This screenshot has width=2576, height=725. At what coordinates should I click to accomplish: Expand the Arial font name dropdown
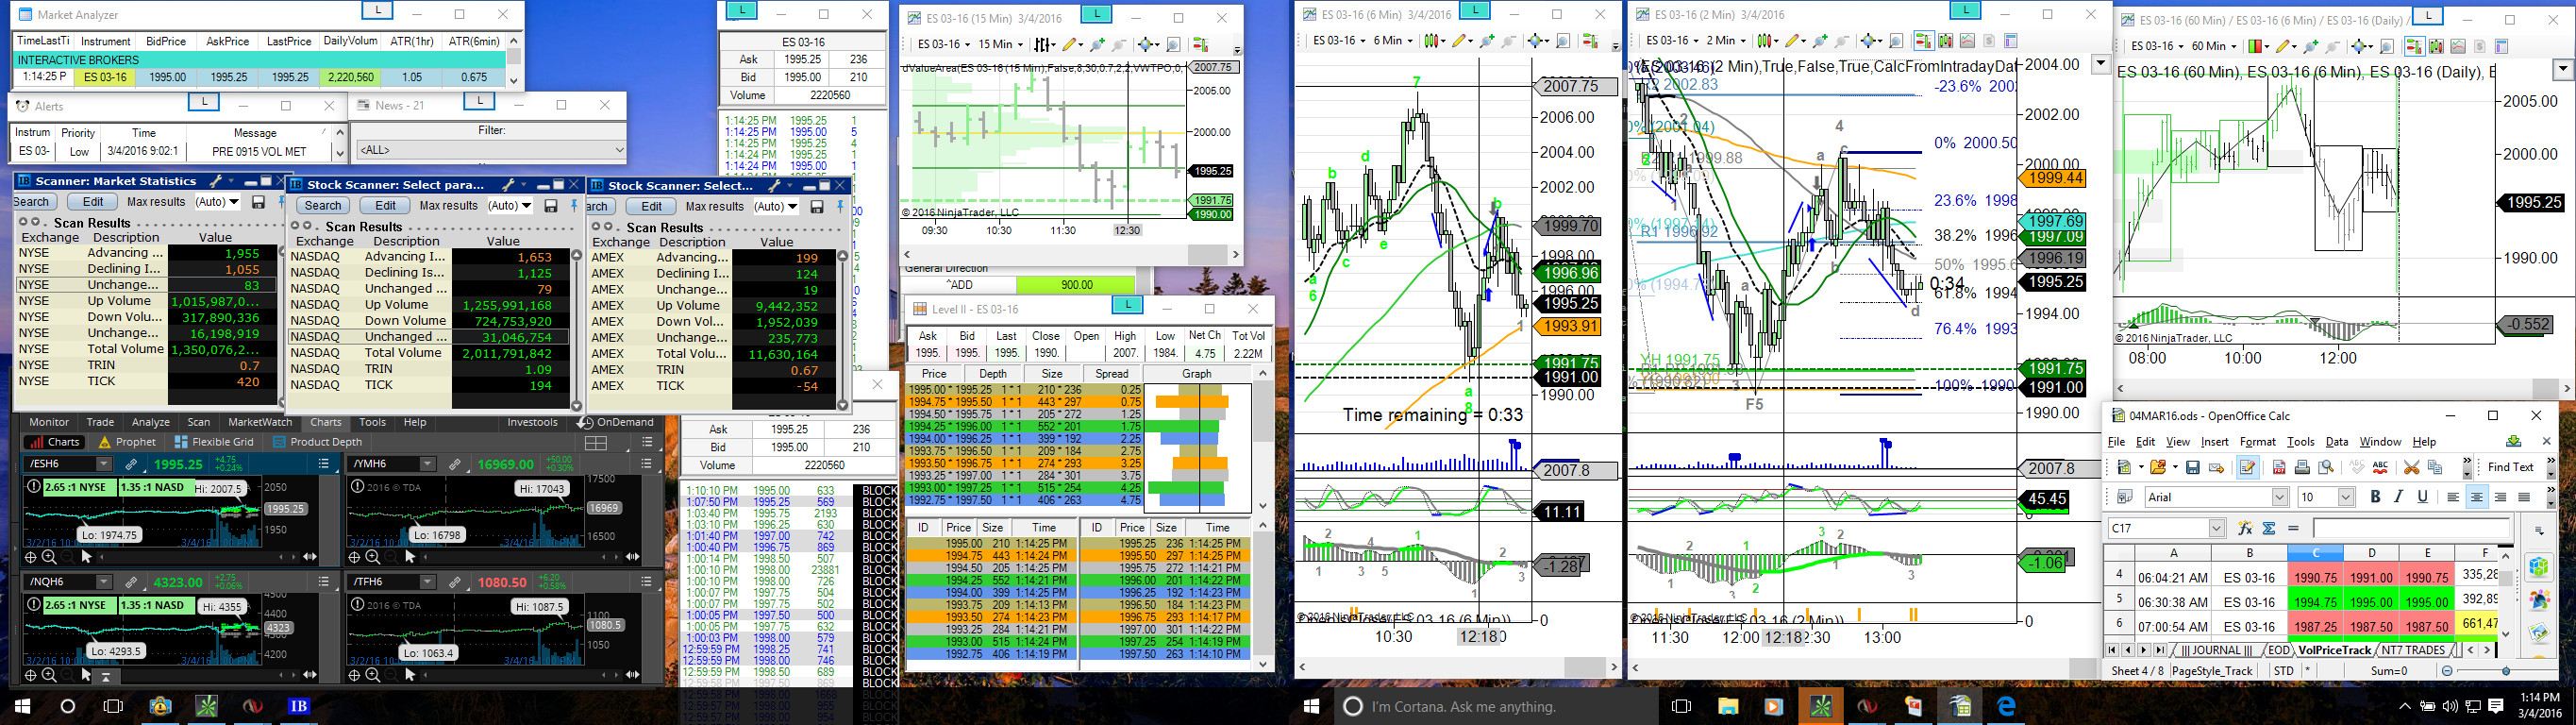[2280, 497]
